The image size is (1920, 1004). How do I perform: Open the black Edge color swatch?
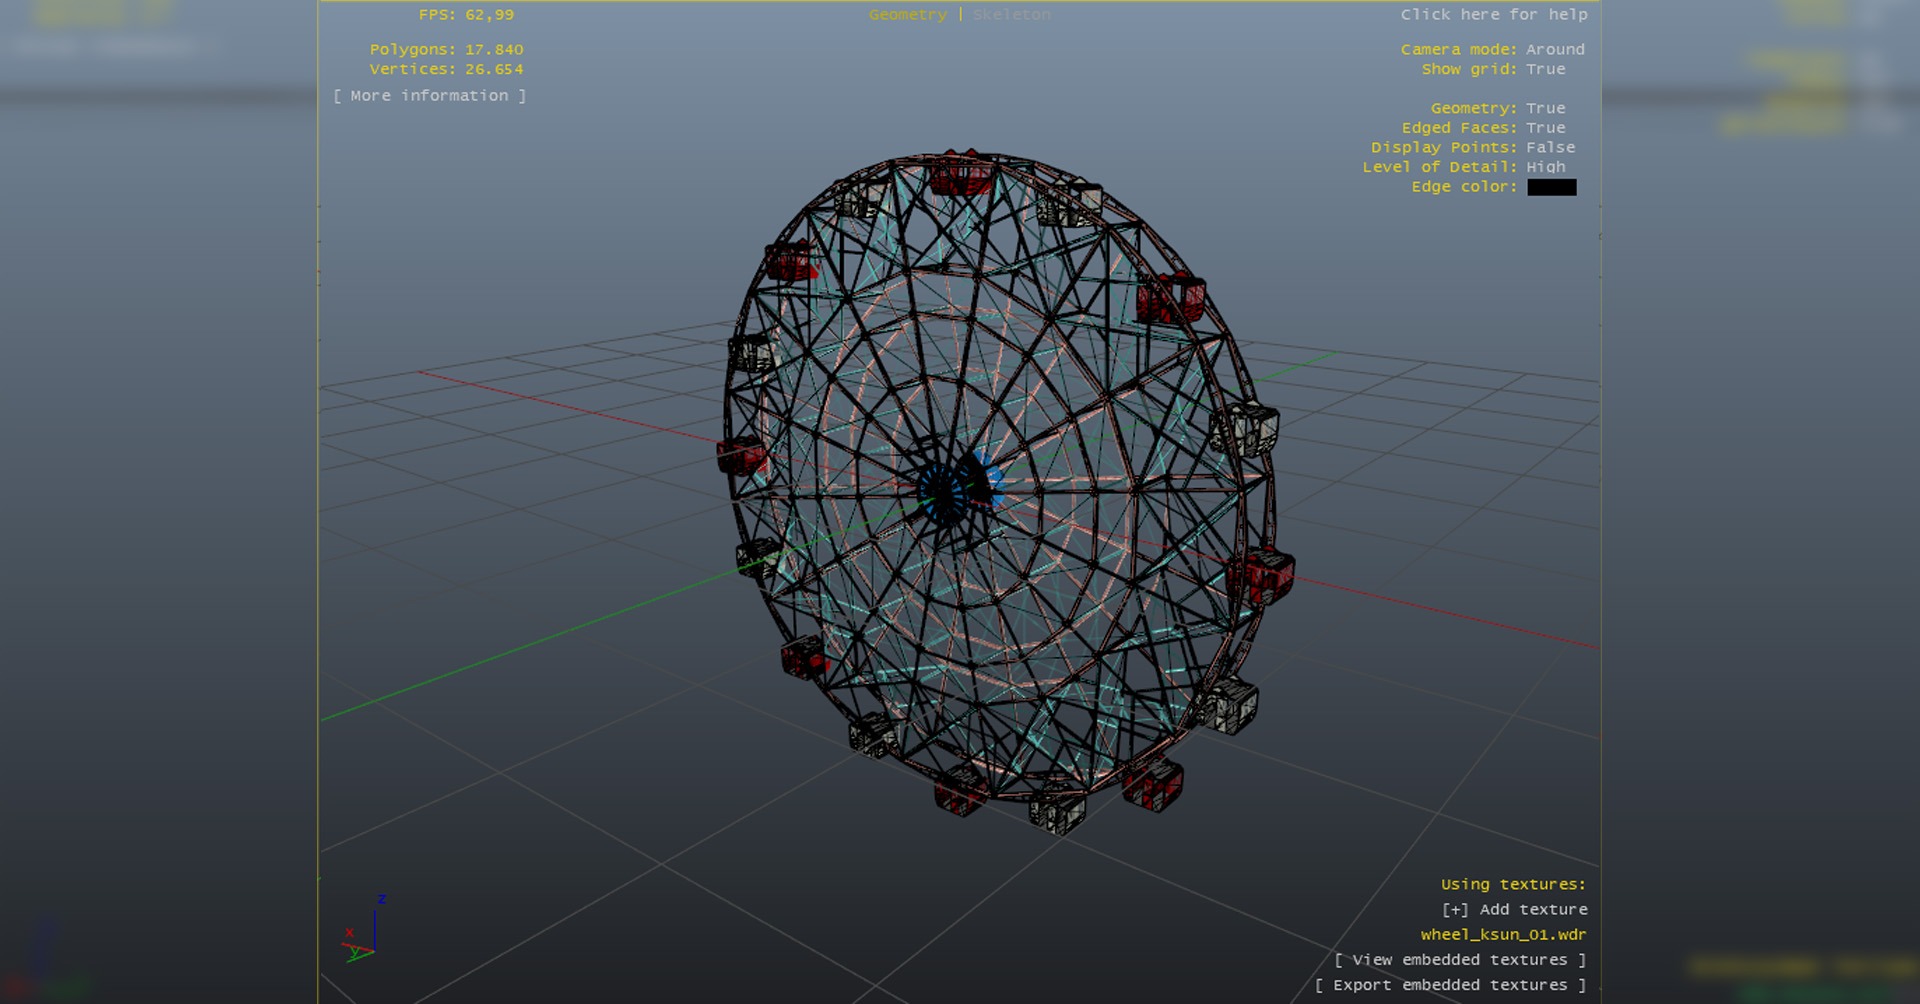[1551, 188]
